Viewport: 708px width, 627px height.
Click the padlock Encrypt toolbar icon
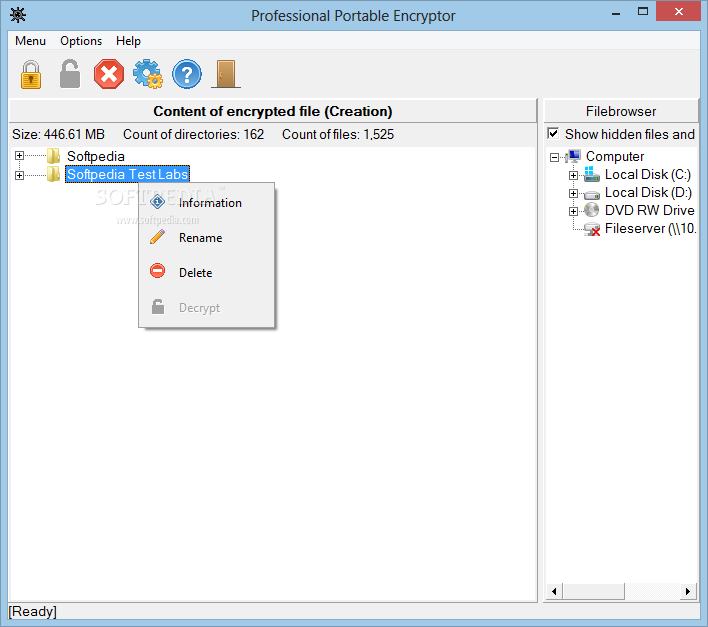click(x=31, y=74)
